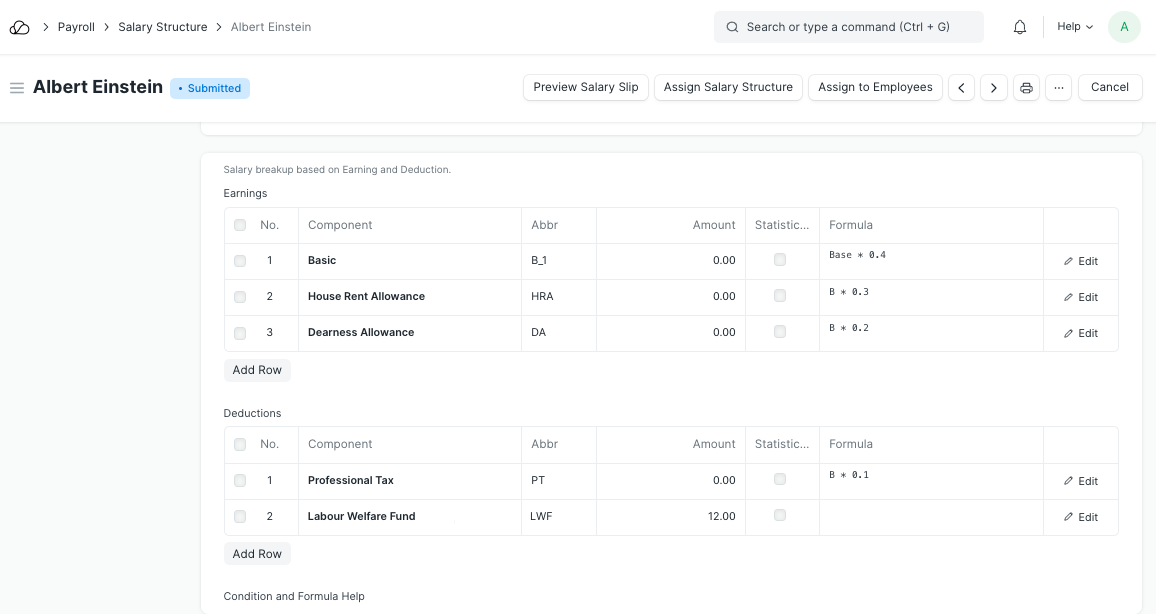Click Preview Salary Slip button
The height and width of the screenshot is (614, 1156).
tap(586, 87)
